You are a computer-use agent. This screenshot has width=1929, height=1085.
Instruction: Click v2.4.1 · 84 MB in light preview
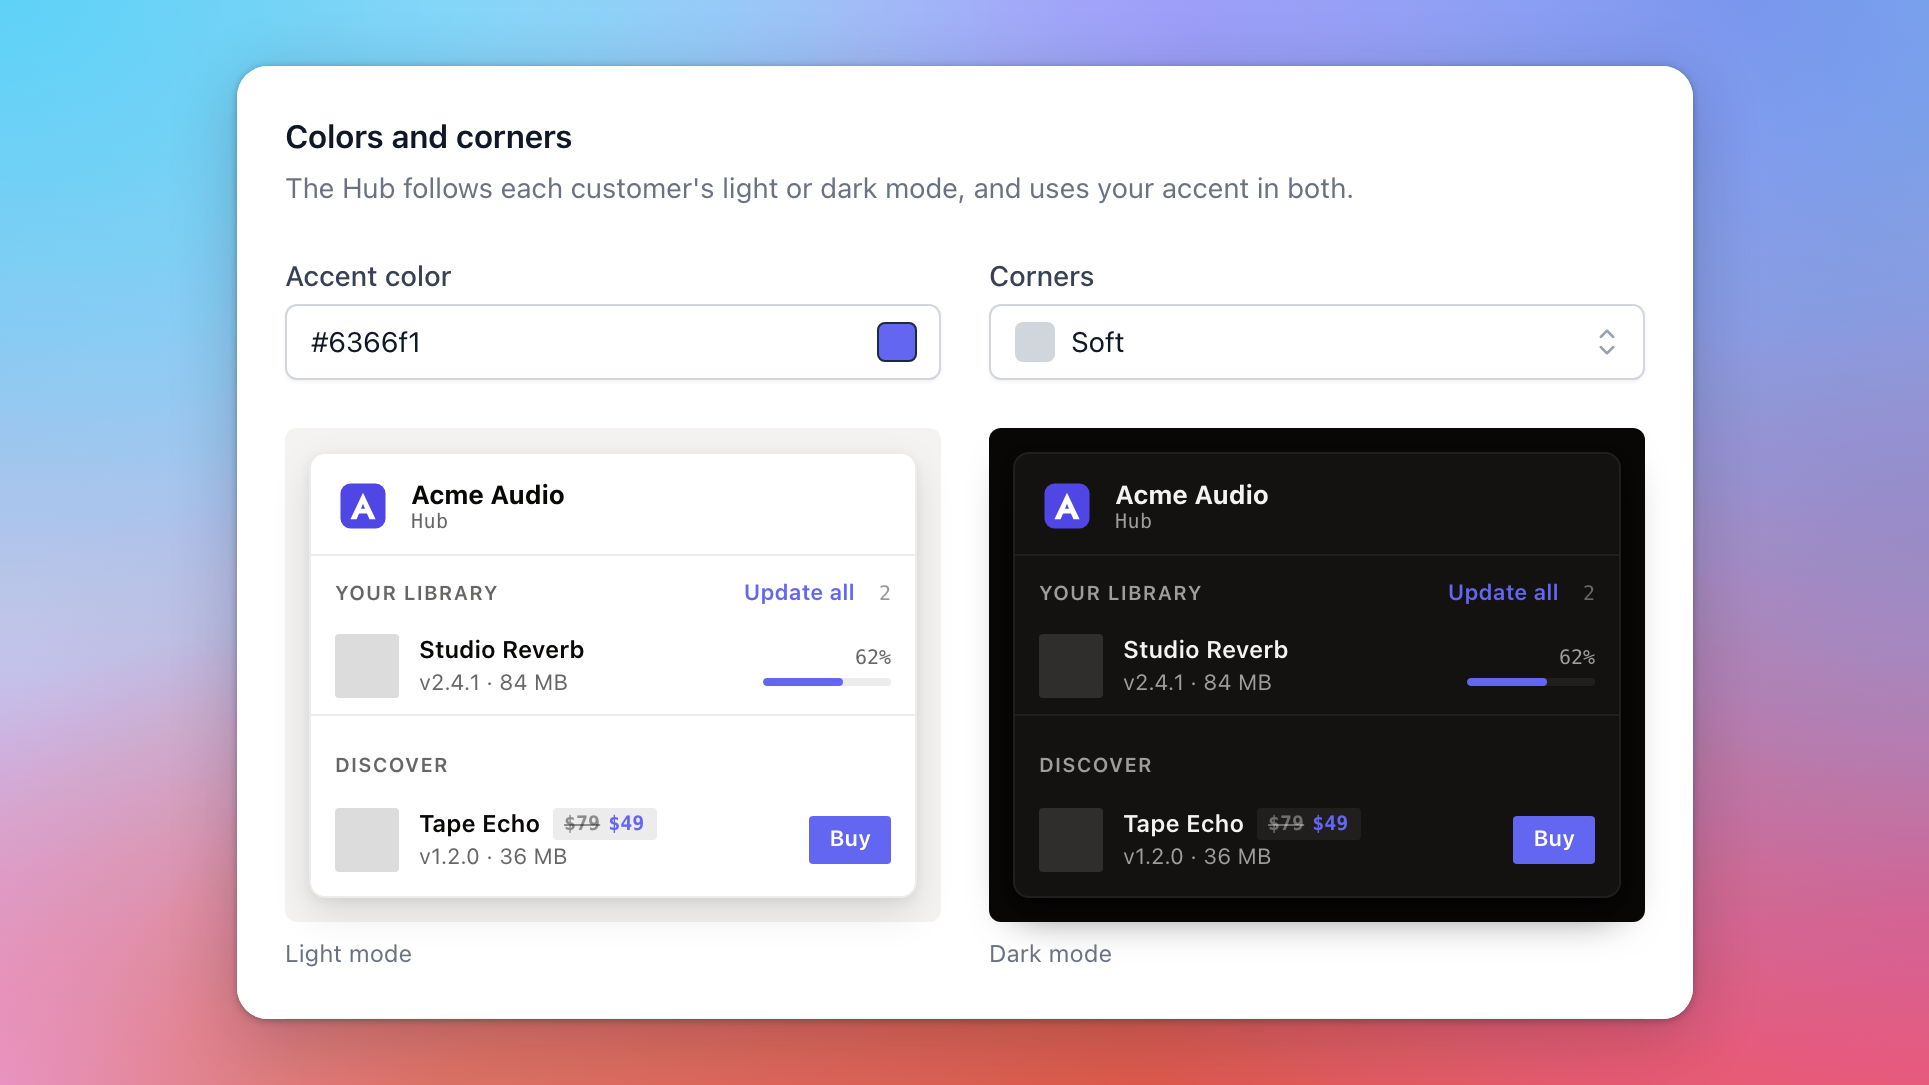tap(494, 683)
